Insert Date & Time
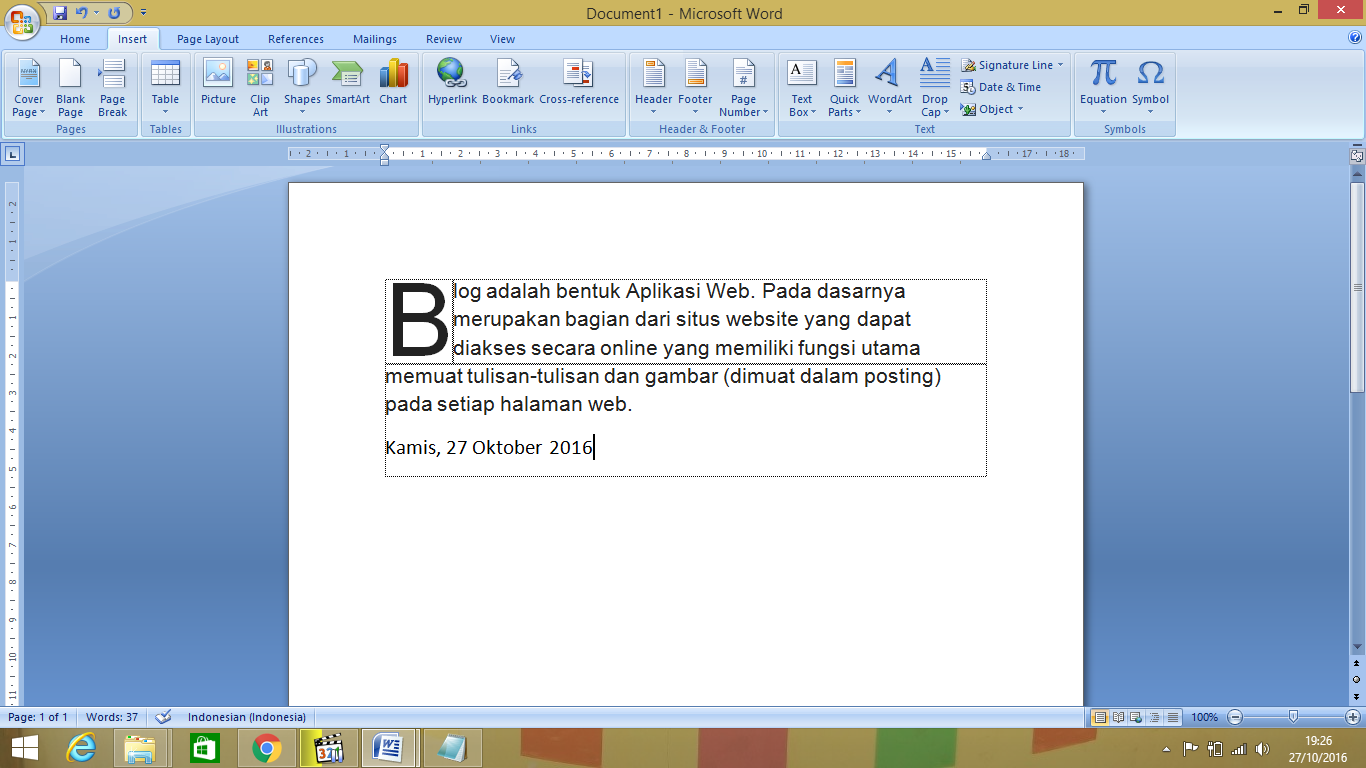 point(1002,87)
